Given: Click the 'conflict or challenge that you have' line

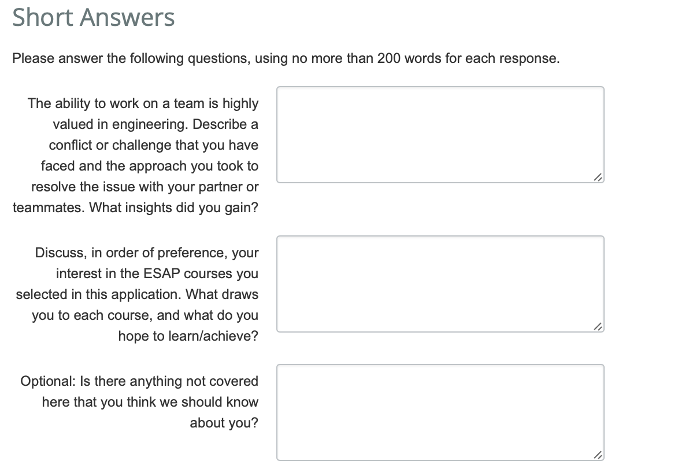Looking at the screenshot, I should click(154, 145).
